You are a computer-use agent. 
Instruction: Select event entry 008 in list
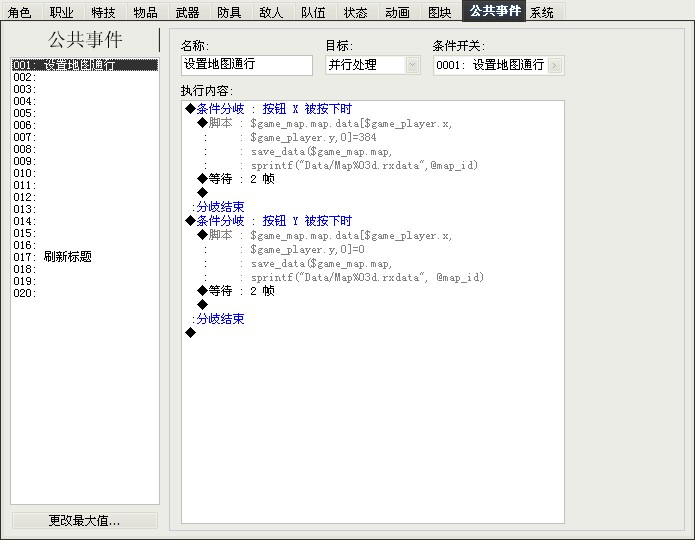(85, 149)
